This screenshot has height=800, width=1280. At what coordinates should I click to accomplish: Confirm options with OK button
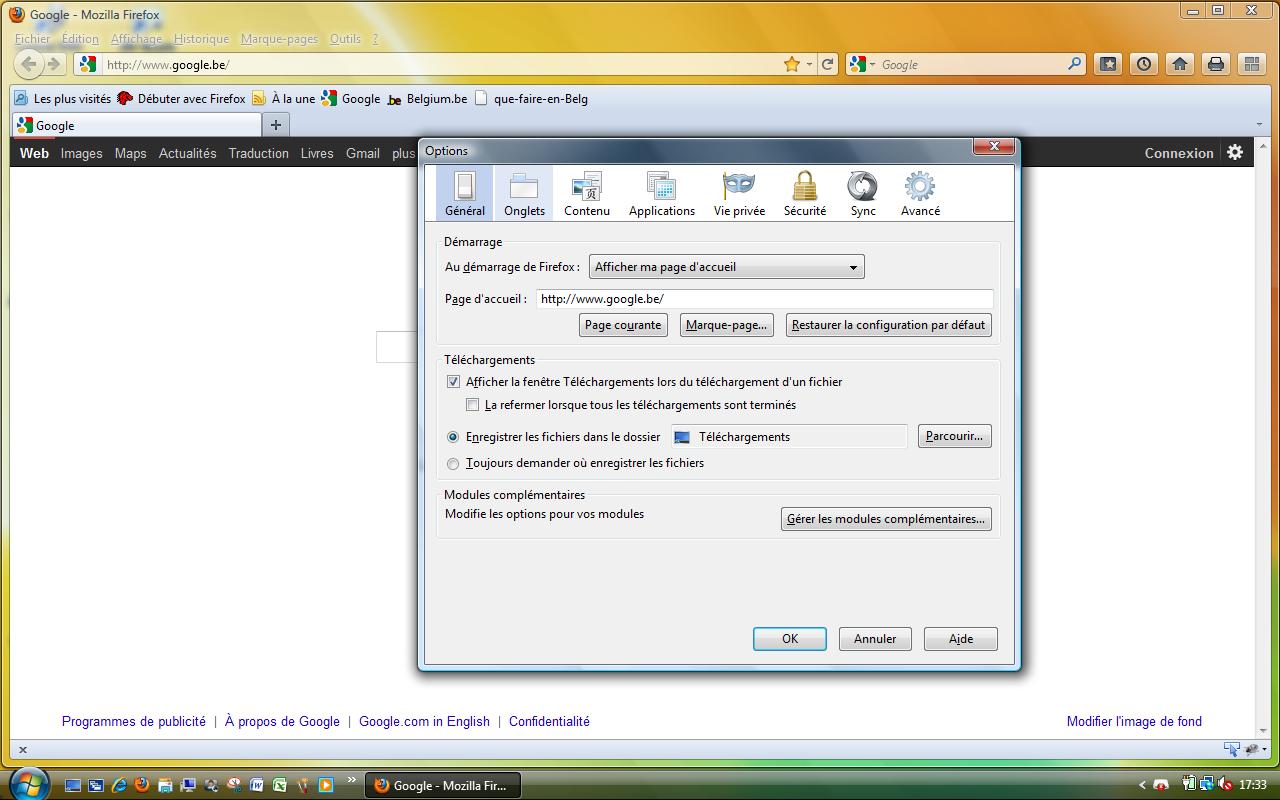click(x=790, y=639)
